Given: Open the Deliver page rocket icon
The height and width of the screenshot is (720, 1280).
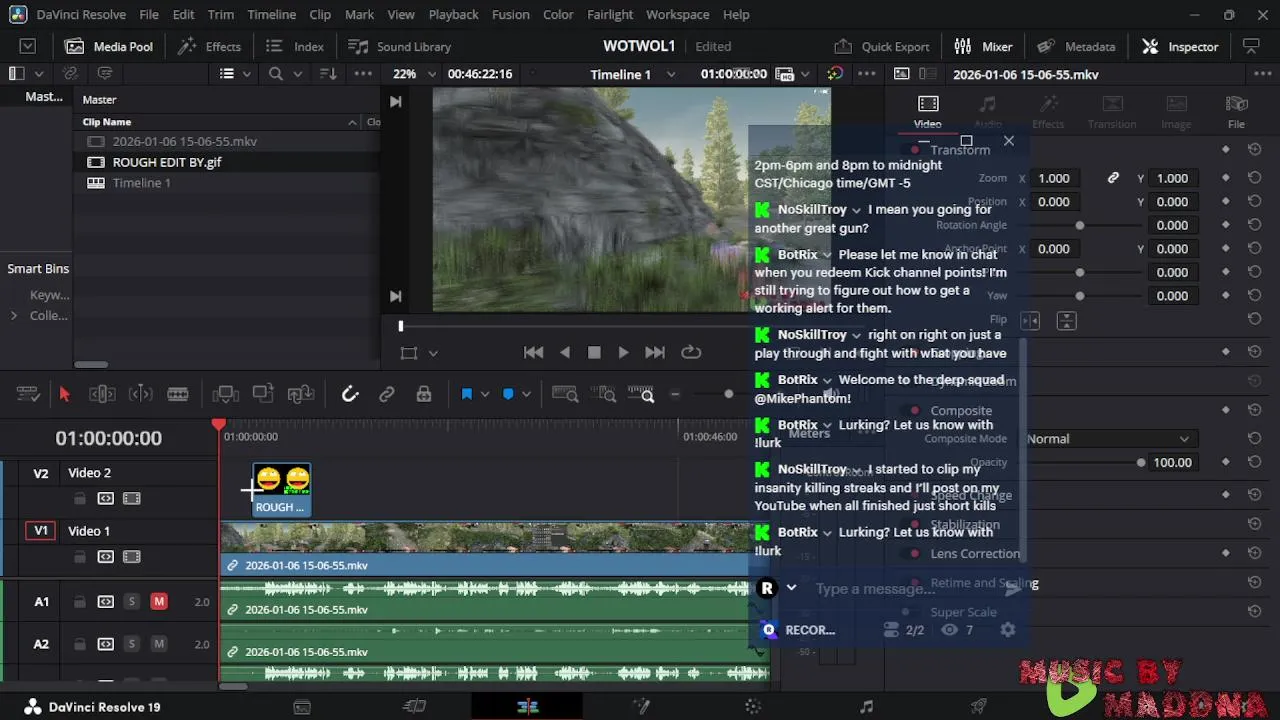Looking at the screenshot, I should 979,707.
